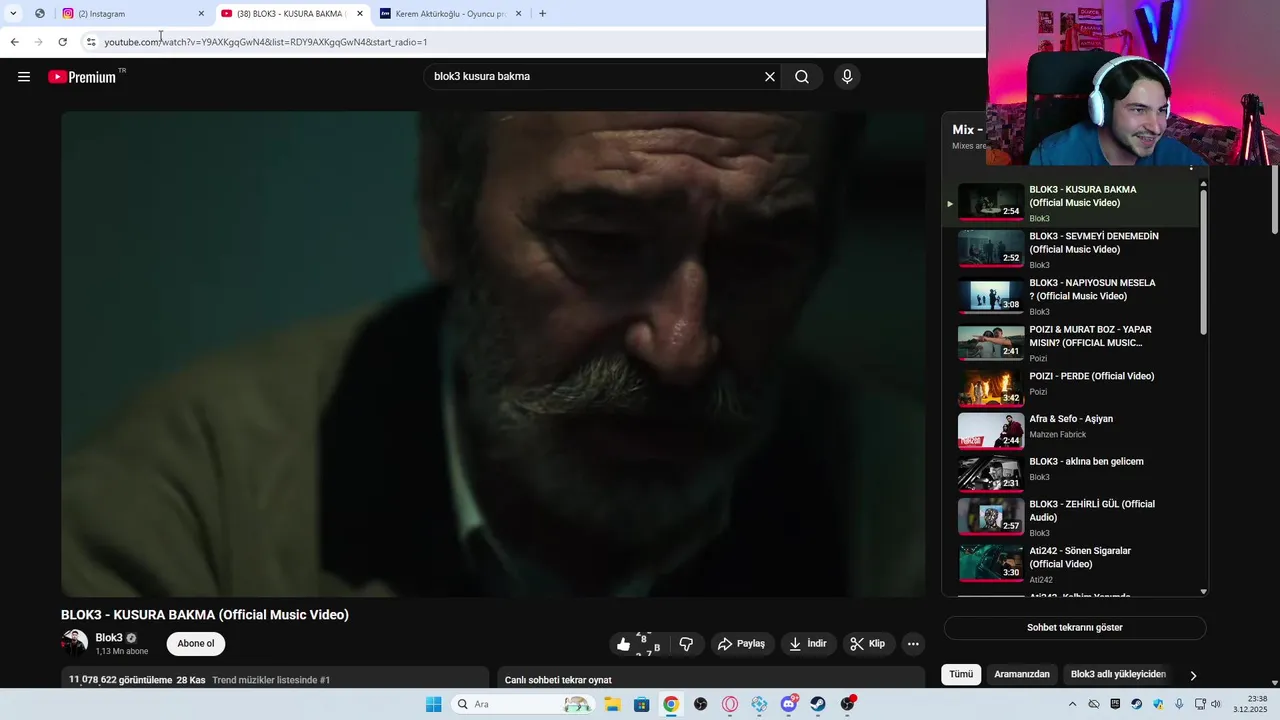Close the Kerem Aktürkoğlu tab
The height and width of the screenshot is (720, 1280).
(518, 14)
